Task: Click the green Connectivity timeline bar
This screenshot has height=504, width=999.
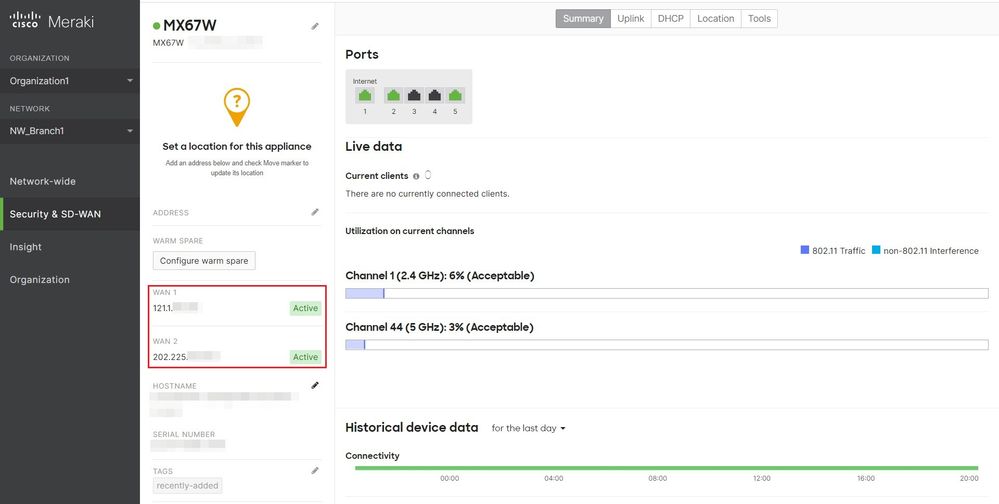Action: (x=666, y=467)
